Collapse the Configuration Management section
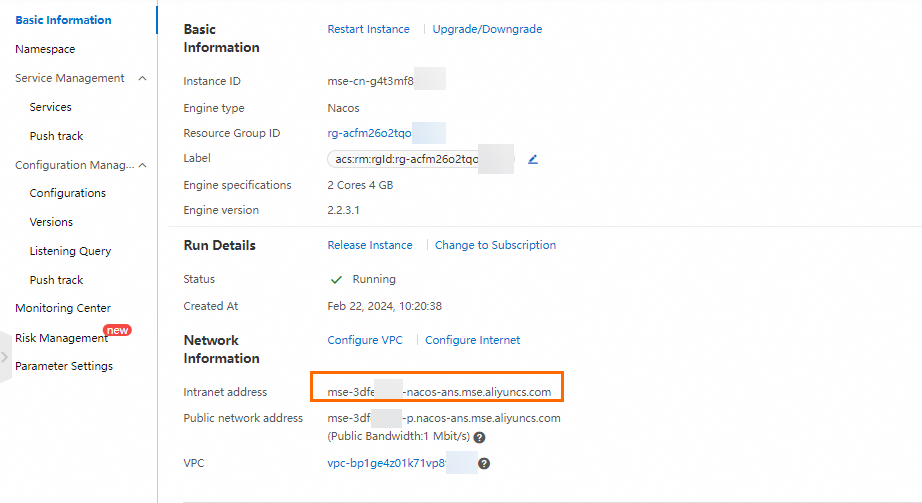This screenshot has width=922, height=503. tap(142, 165)
